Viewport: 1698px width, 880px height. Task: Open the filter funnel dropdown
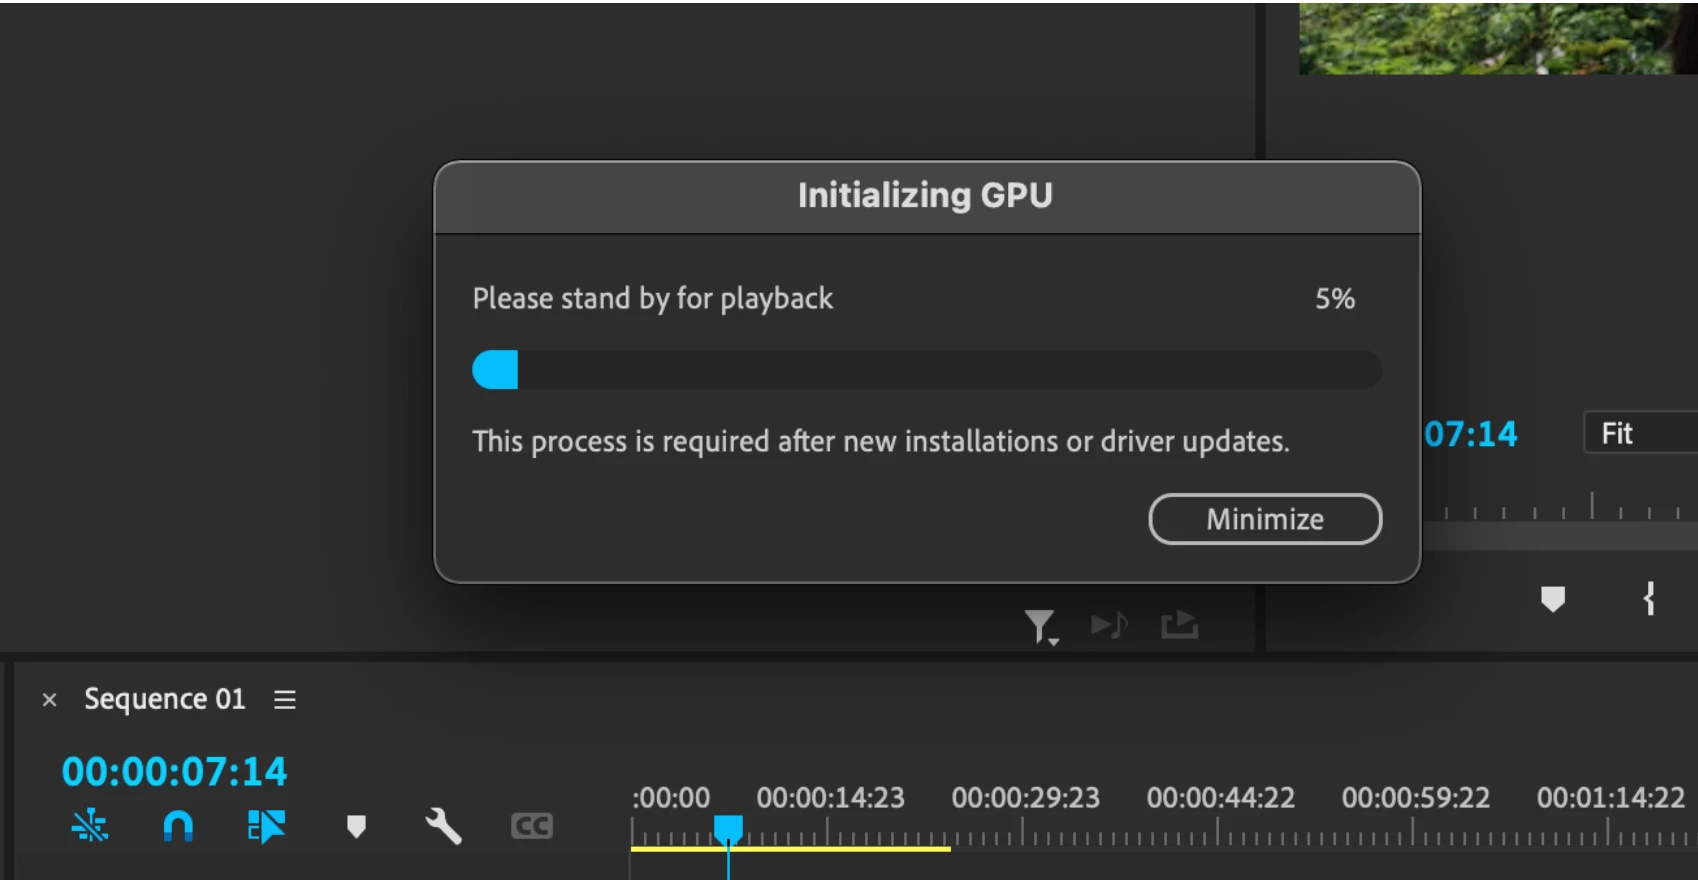click(1041, 627)
